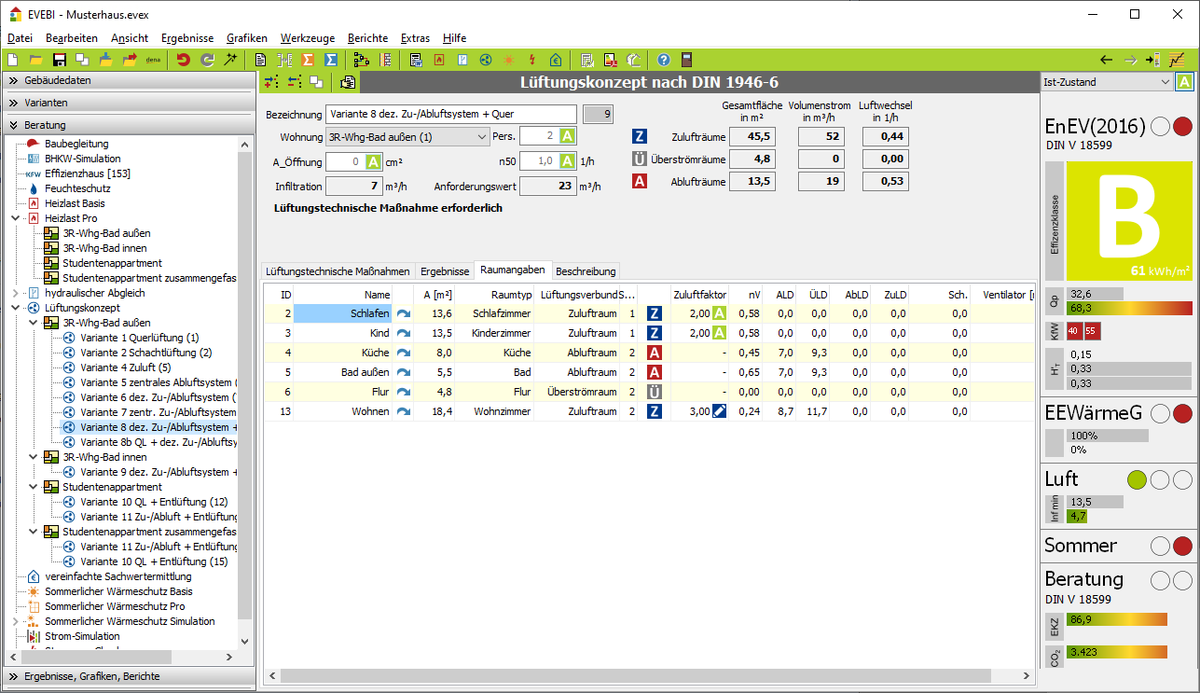This screenshot has height=693, width=1200.
Task: Open the Ist-Zustand variant dropdown
Action: click(1106, 82)
